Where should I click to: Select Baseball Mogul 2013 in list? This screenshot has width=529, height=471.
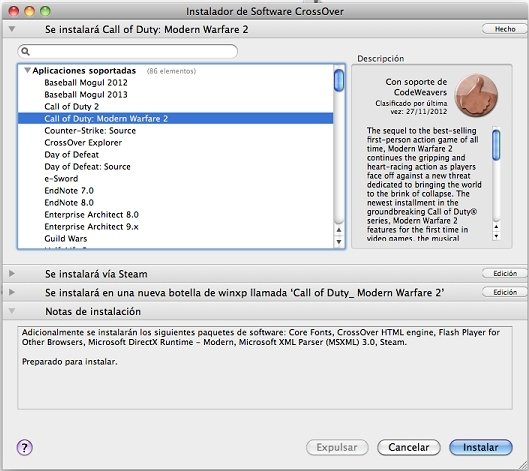click(x=86, y=94)
